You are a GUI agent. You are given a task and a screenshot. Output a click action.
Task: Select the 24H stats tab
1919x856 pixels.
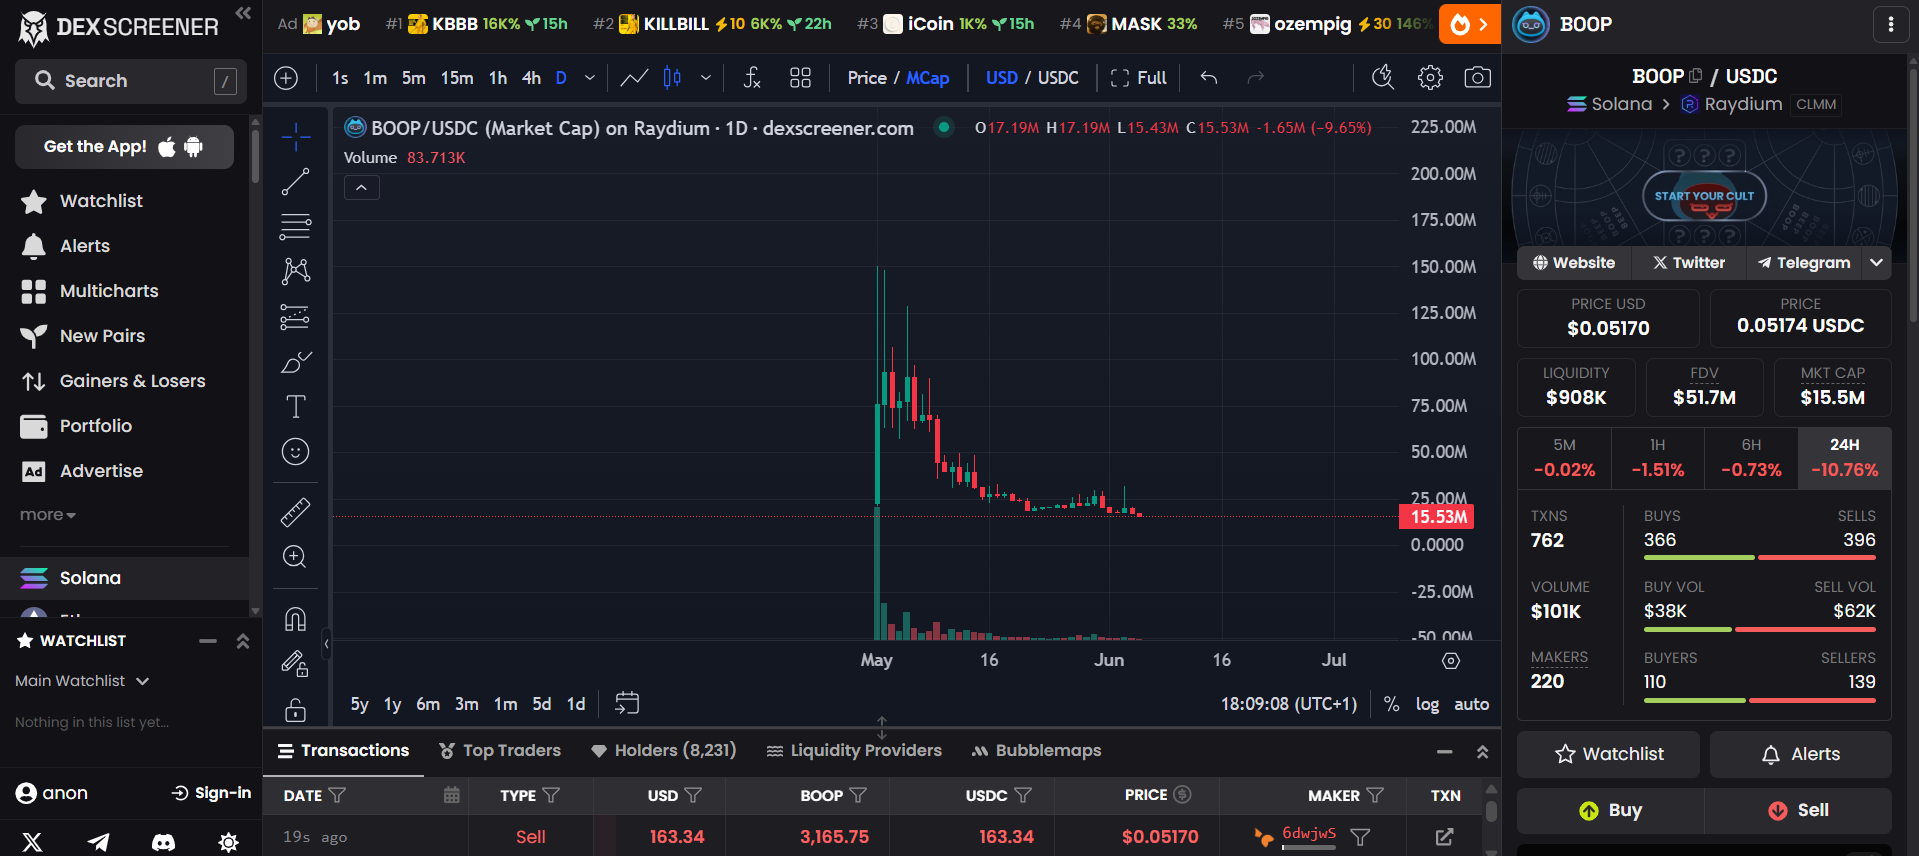tap(1844, 458)
